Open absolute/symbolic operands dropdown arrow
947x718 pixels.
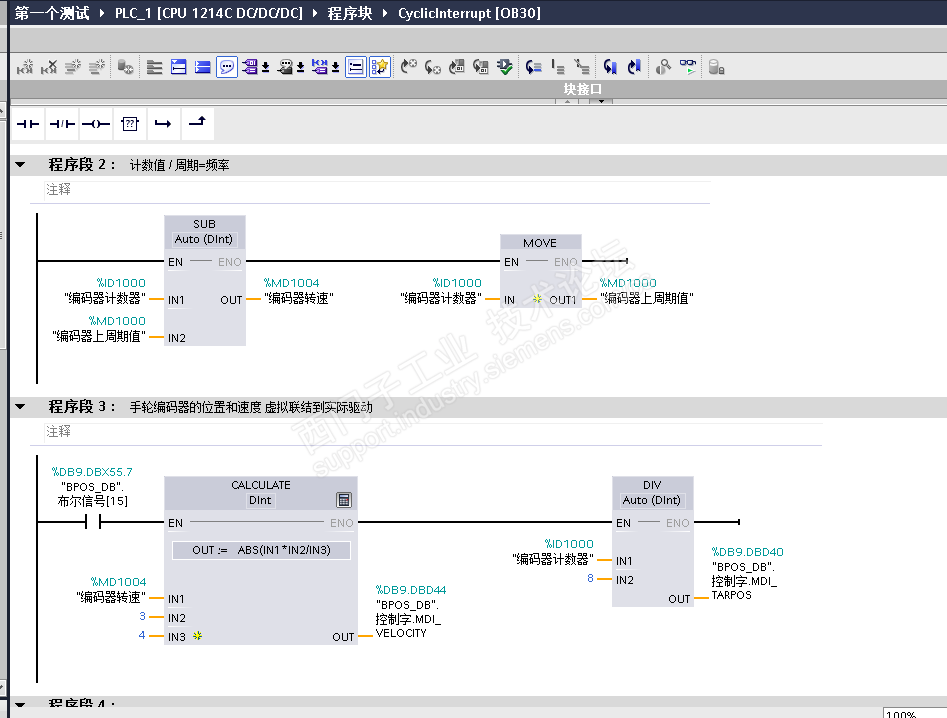click(265, 68)
